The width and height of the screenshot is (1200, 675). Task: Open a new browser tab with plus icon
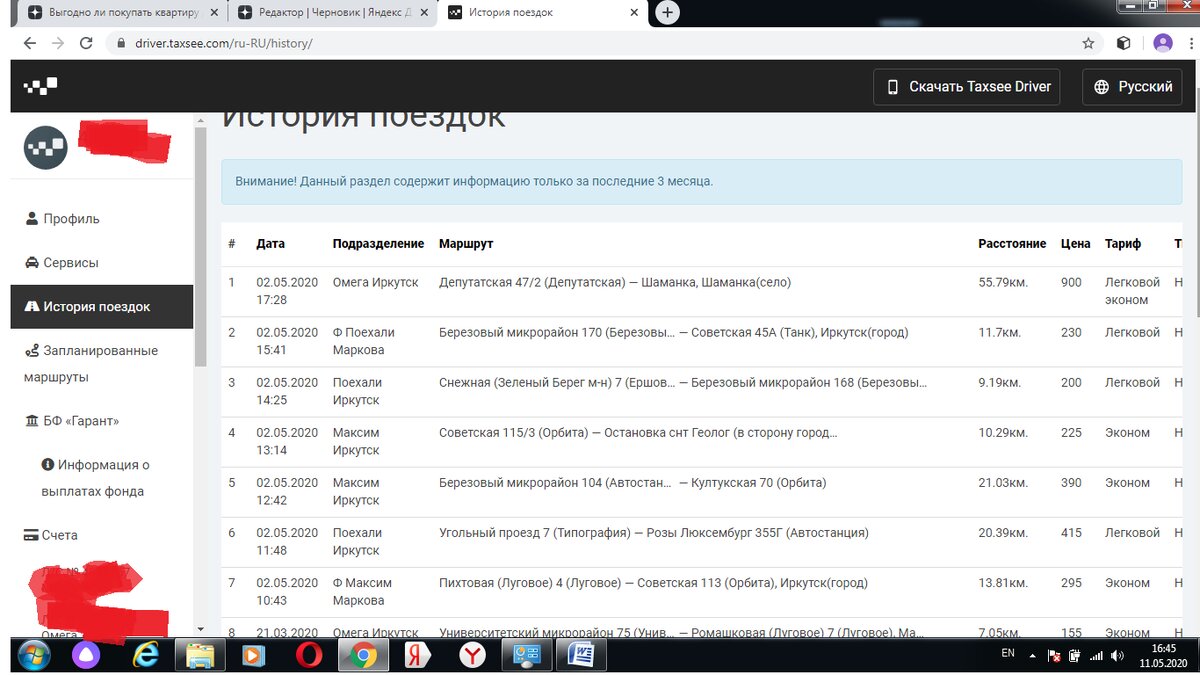668,12
